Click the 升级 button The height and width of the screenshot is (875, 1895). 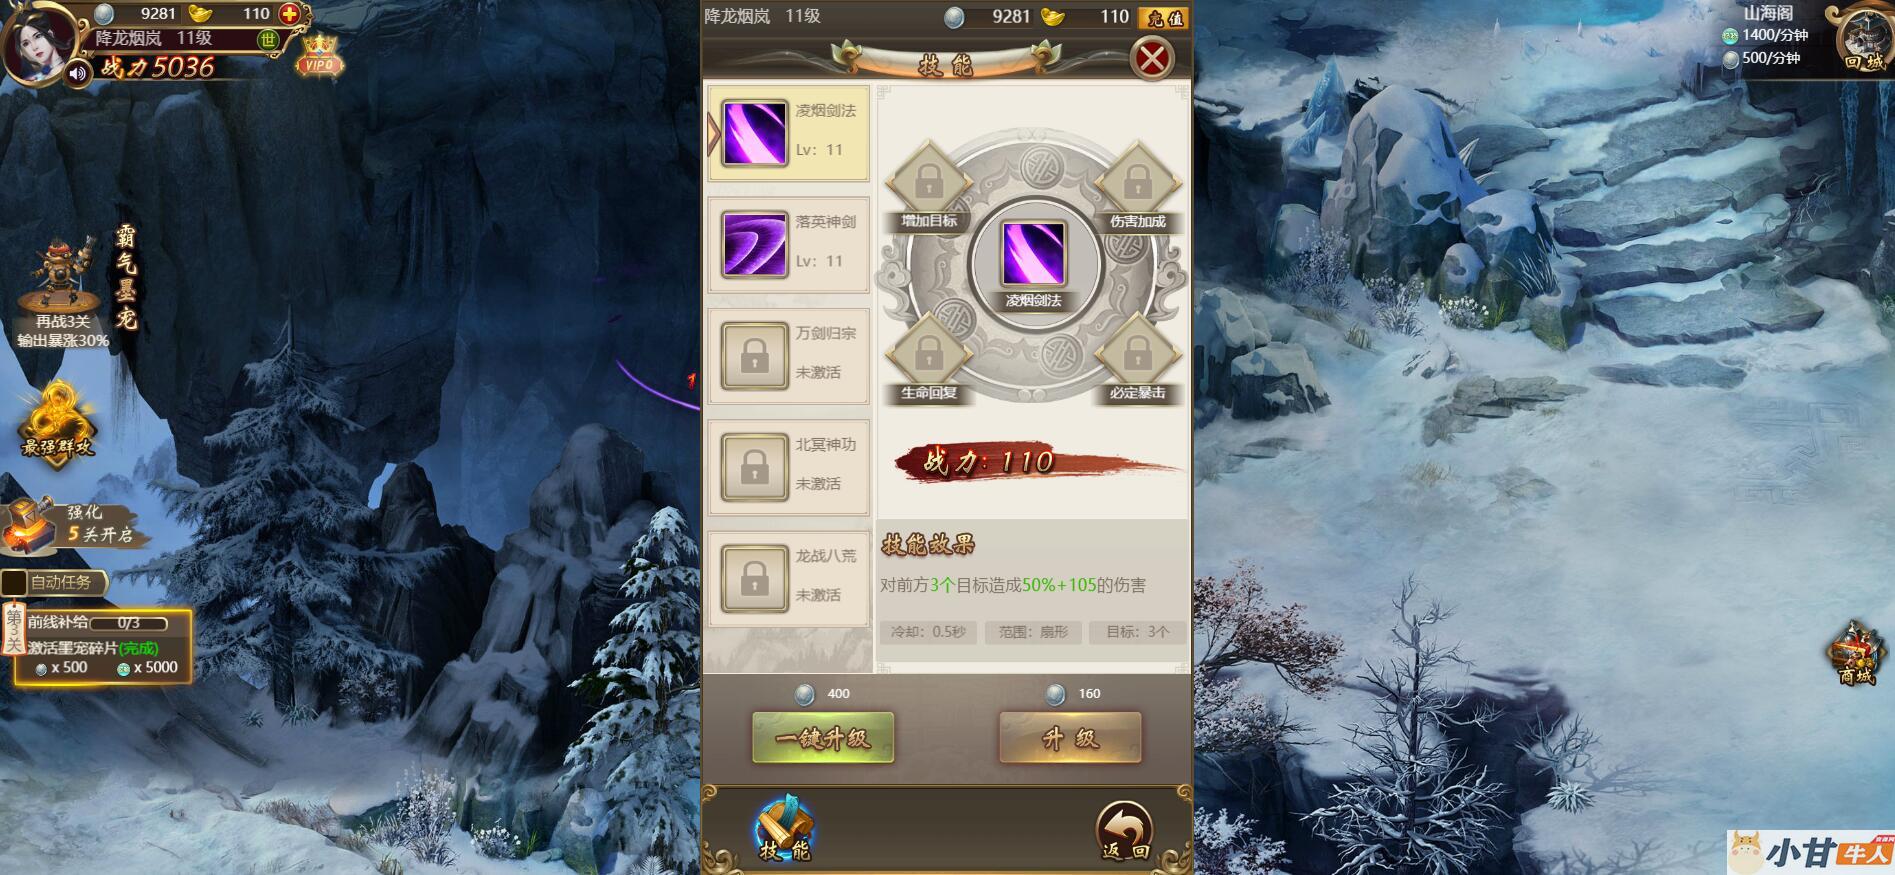coord(1070,738)
